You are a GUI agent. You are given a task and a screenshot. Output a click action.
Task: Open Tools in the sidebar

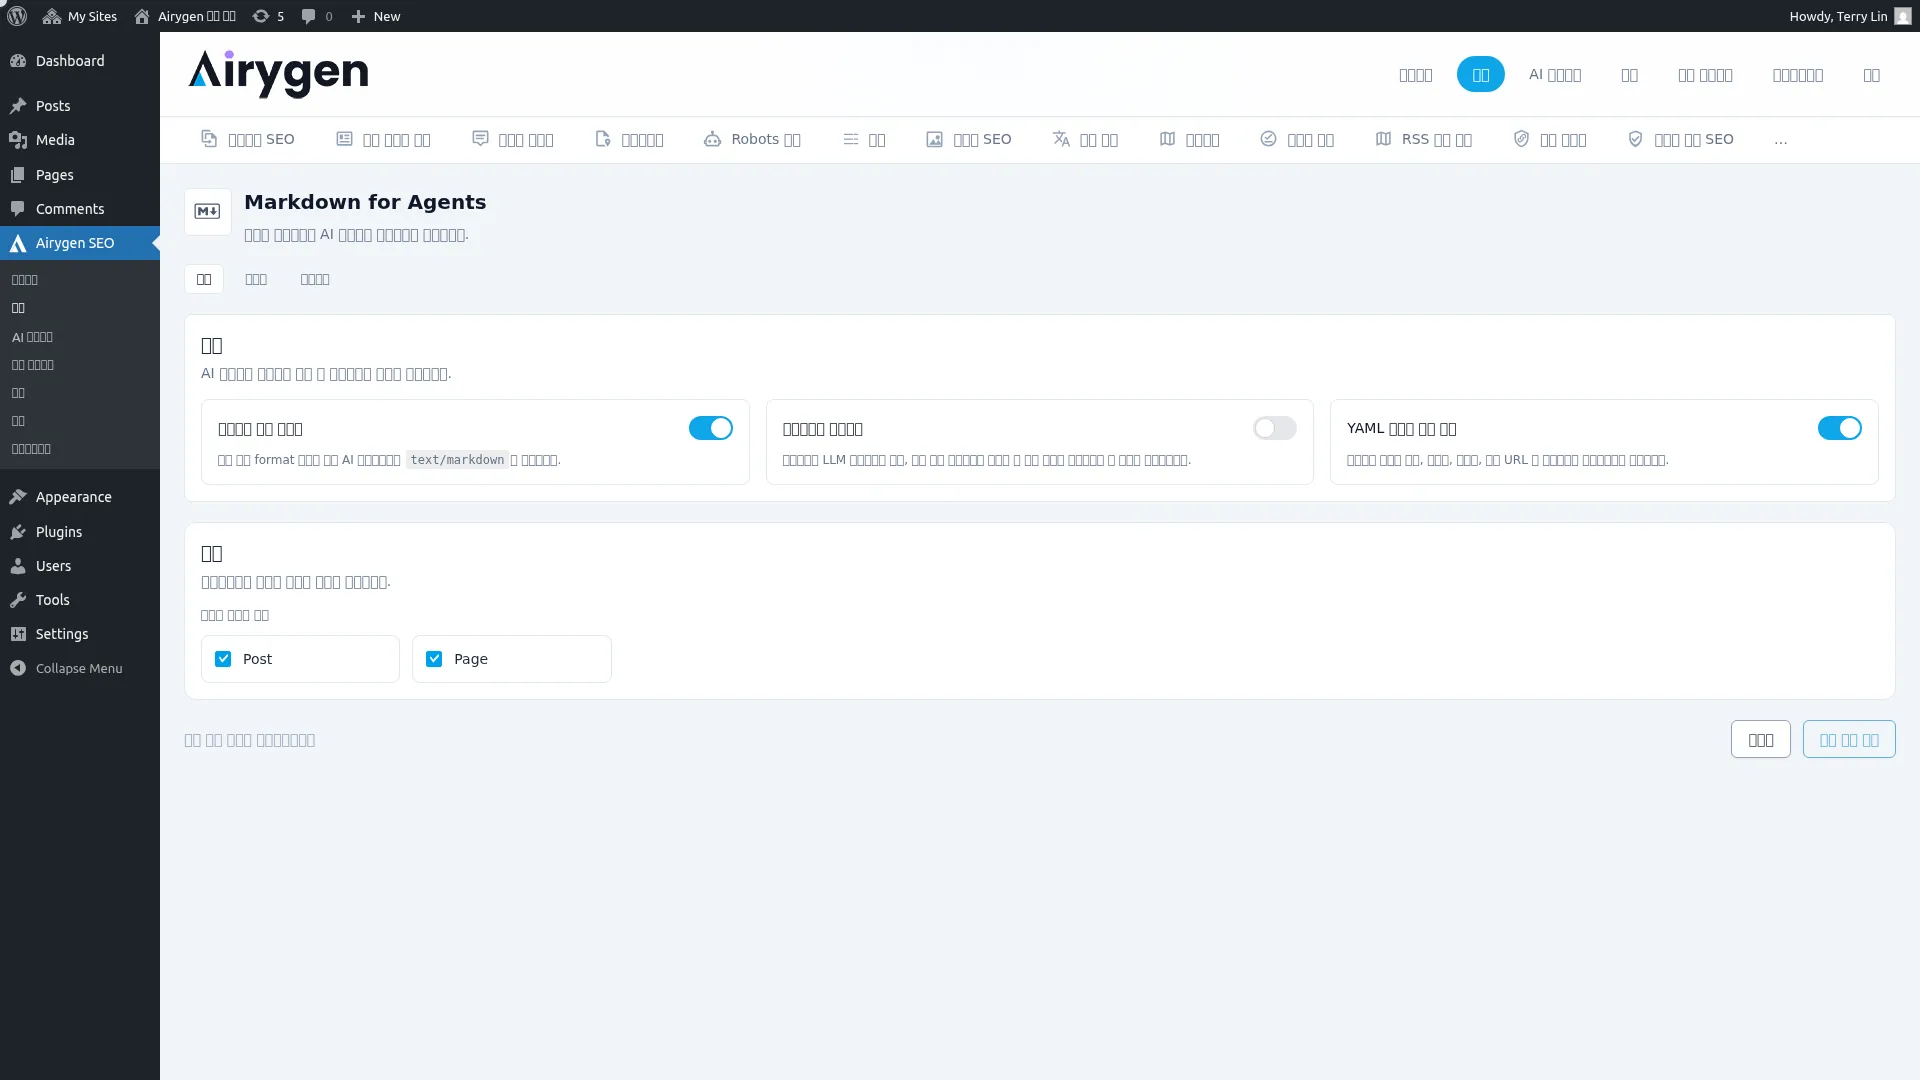pos(80,600)
